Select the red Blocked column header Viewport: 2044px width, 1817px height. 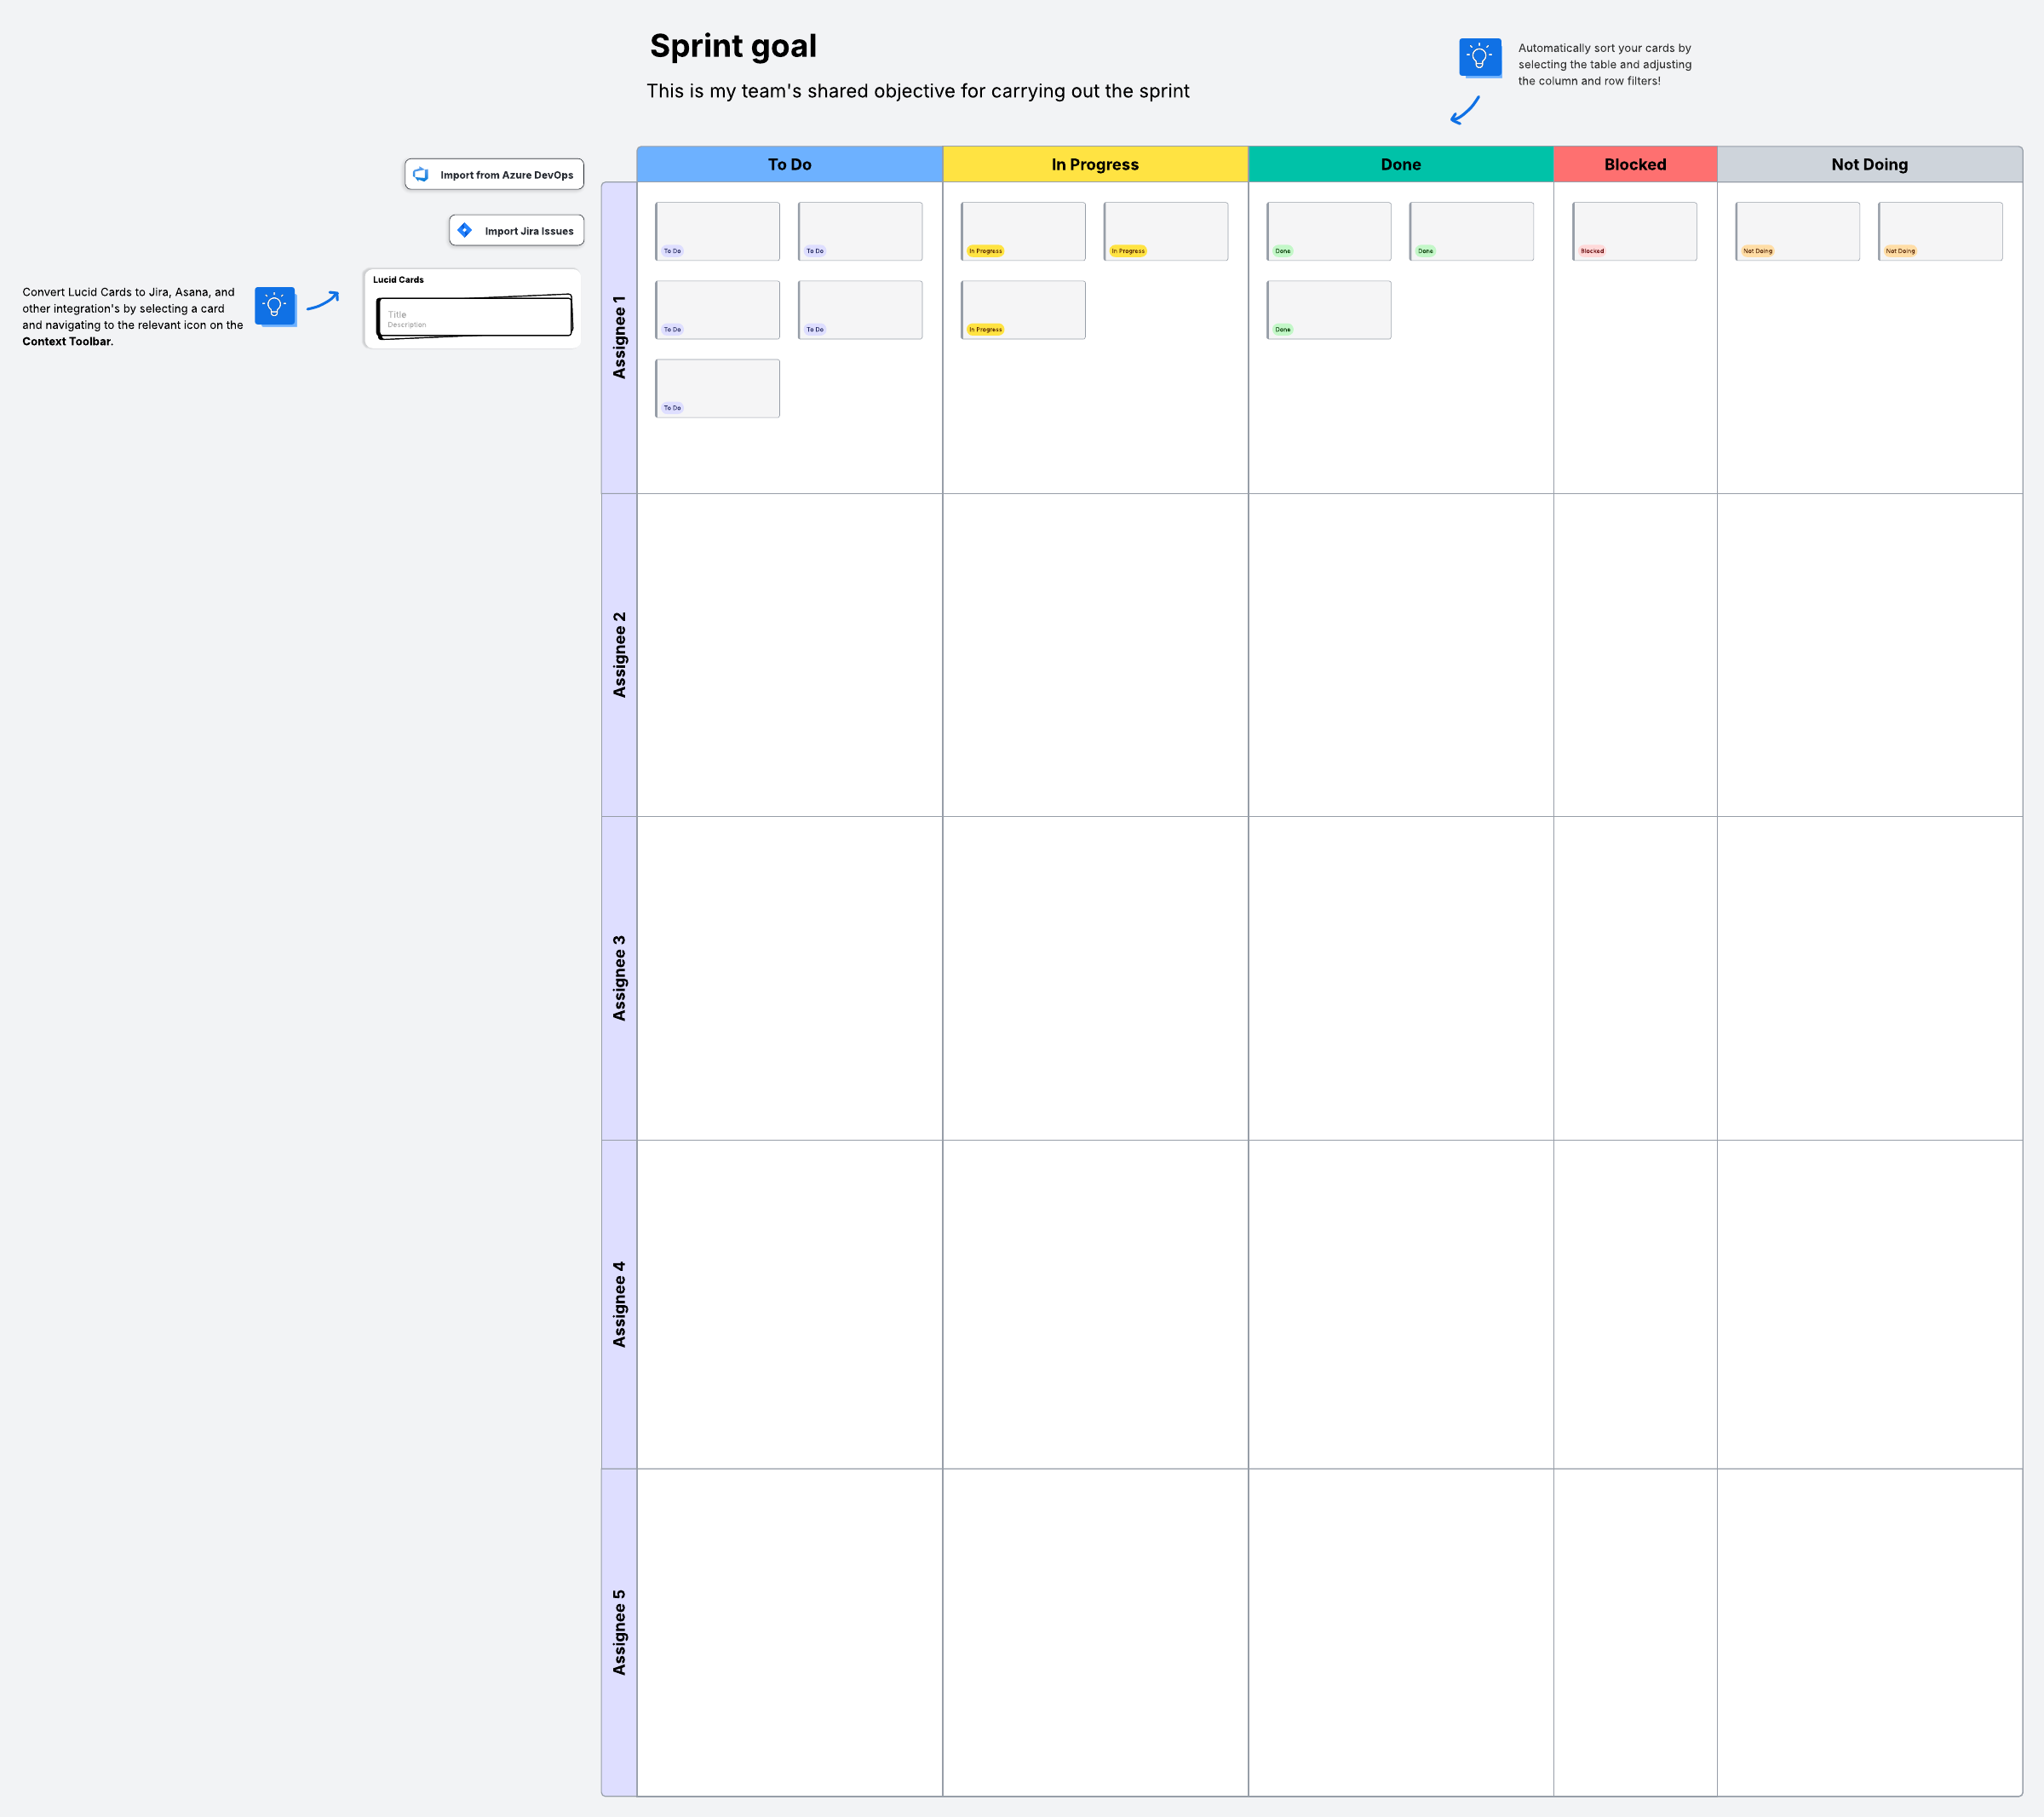tap(1634, 164)
